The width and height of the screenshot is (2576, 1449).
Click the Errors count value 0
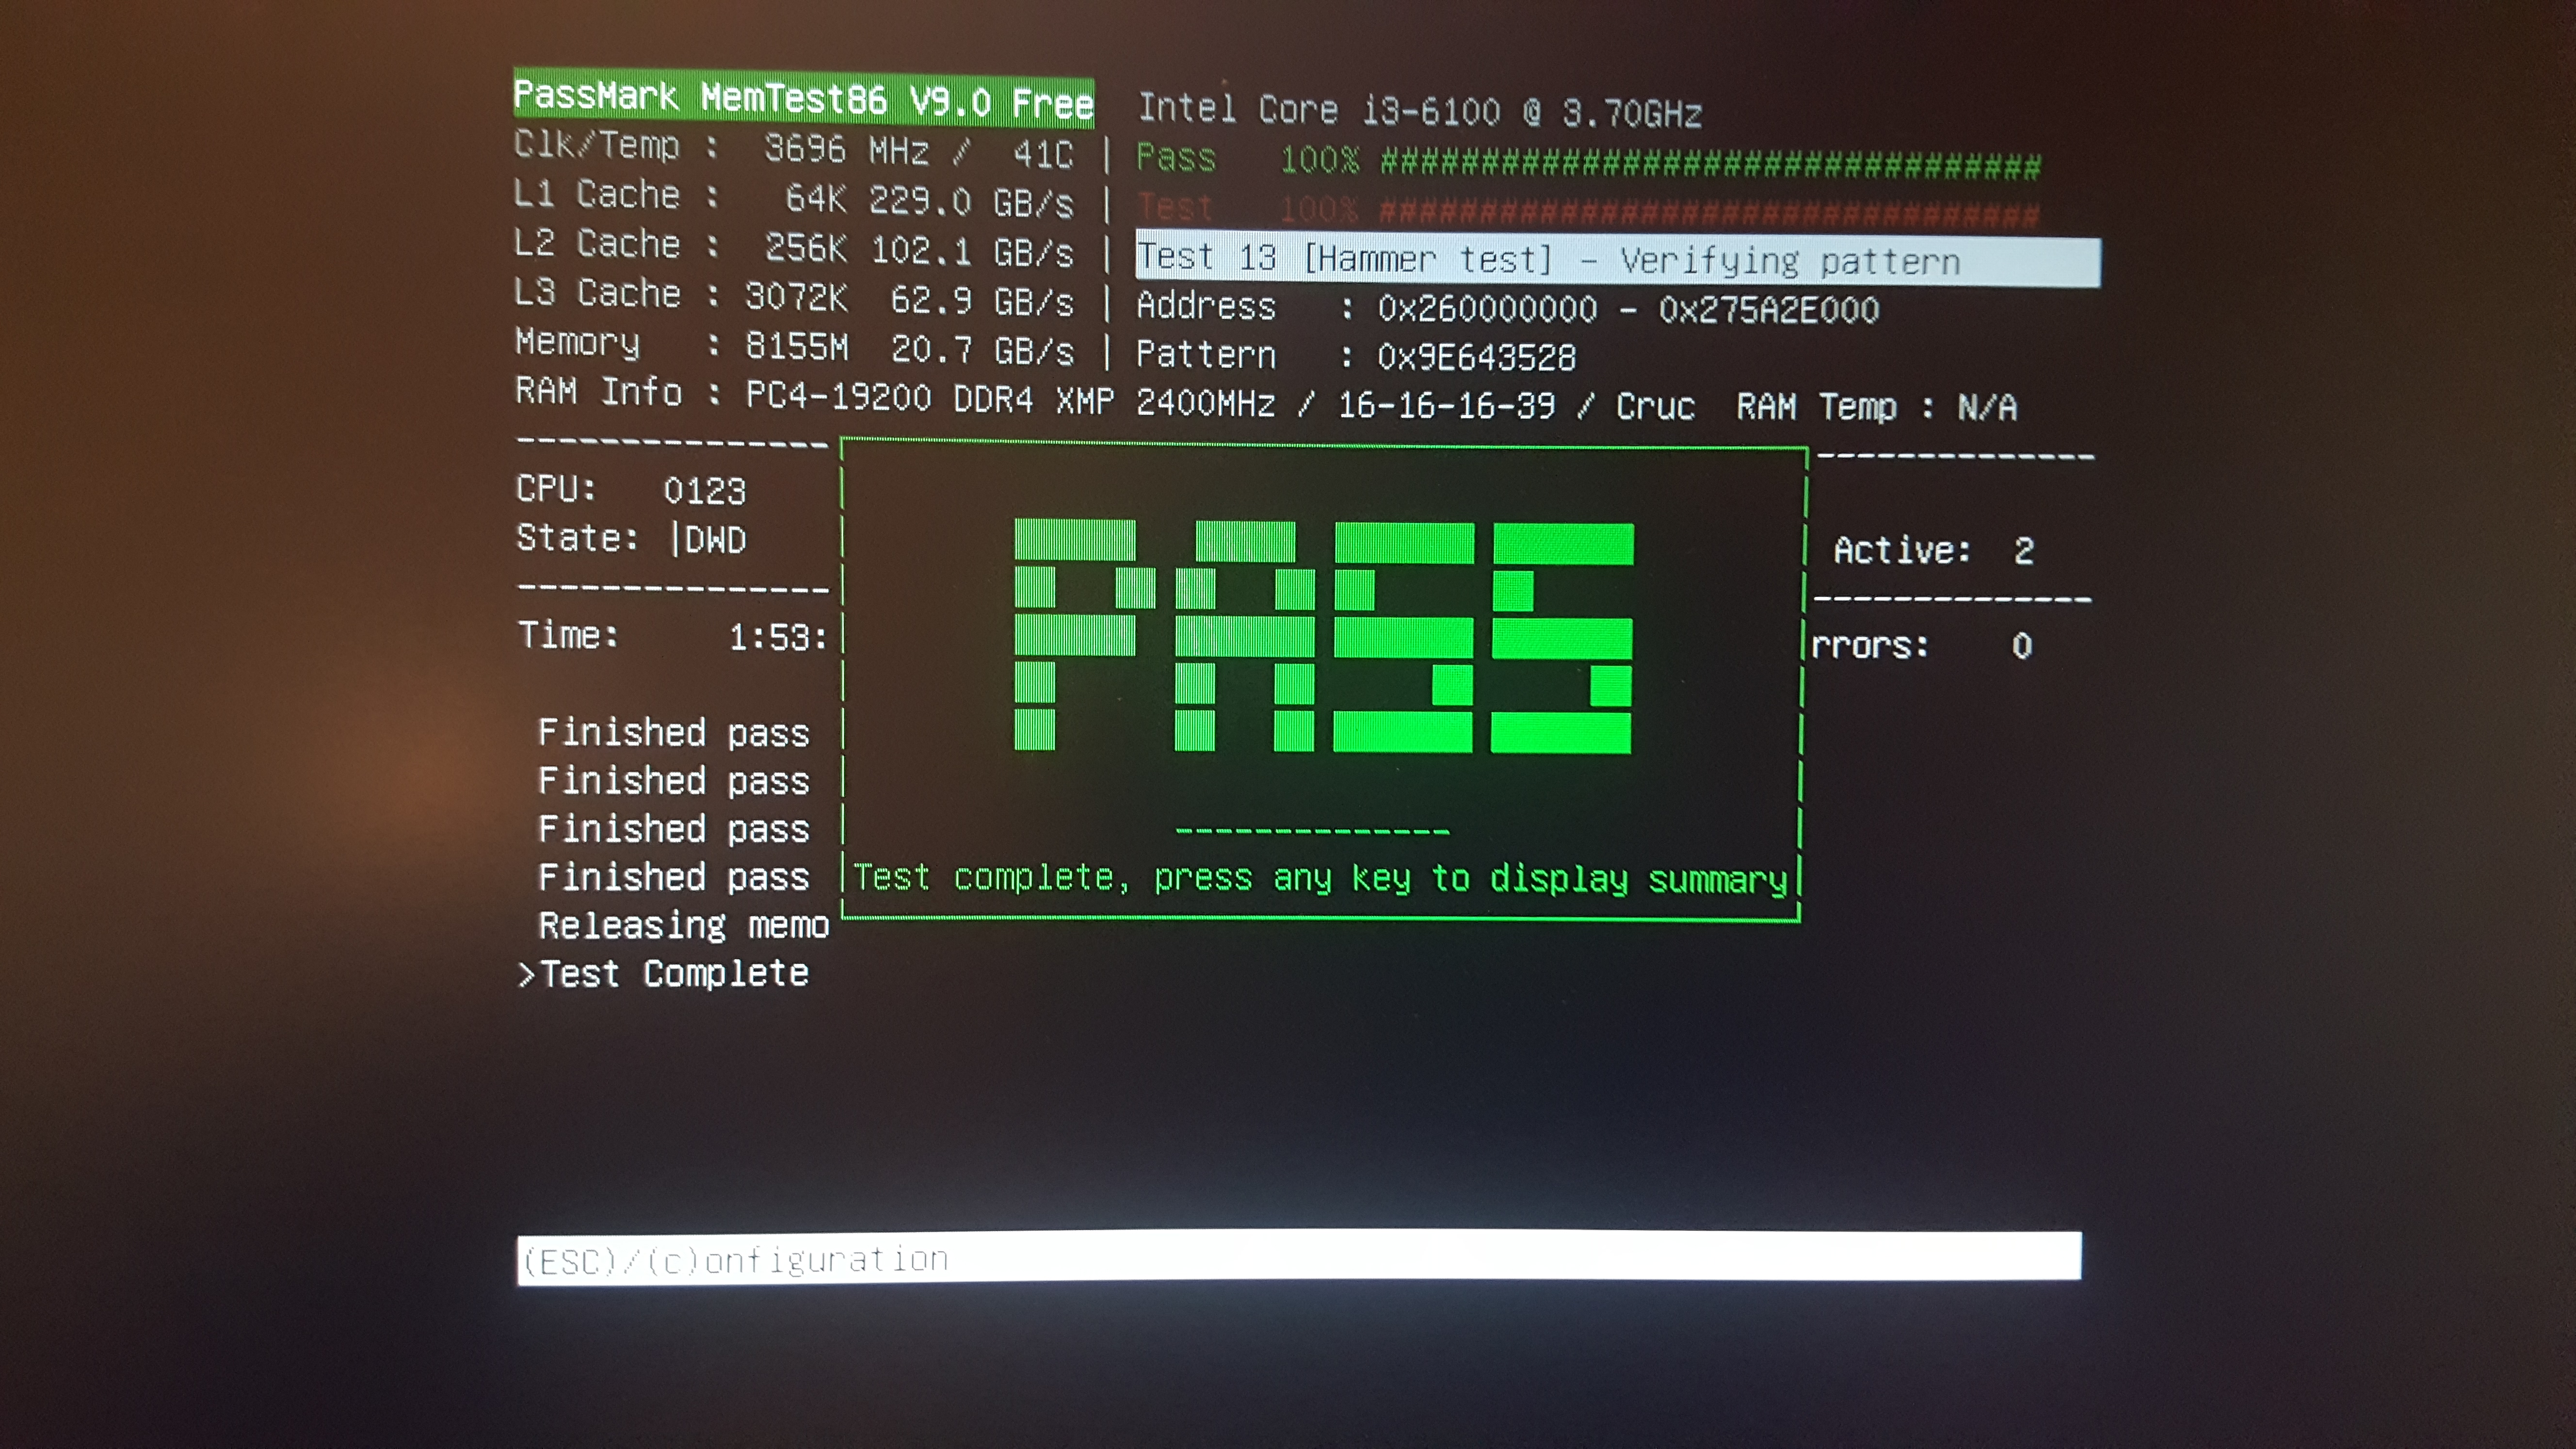point(2021,646)
